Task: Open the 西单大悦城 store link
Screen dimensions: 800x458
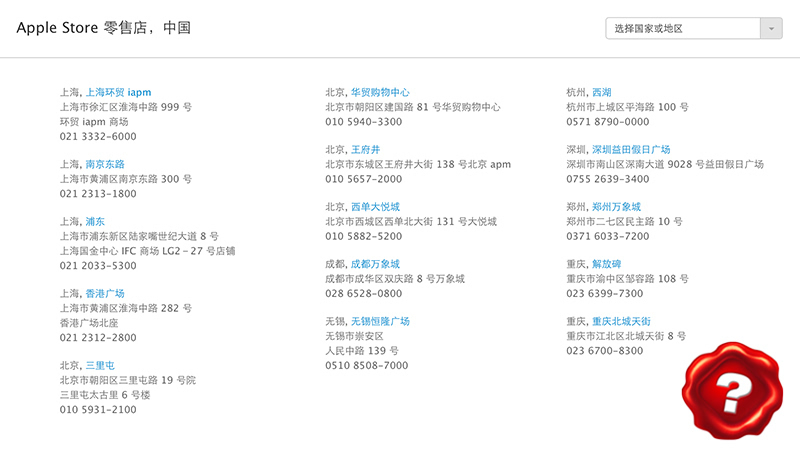Action: 376,207
